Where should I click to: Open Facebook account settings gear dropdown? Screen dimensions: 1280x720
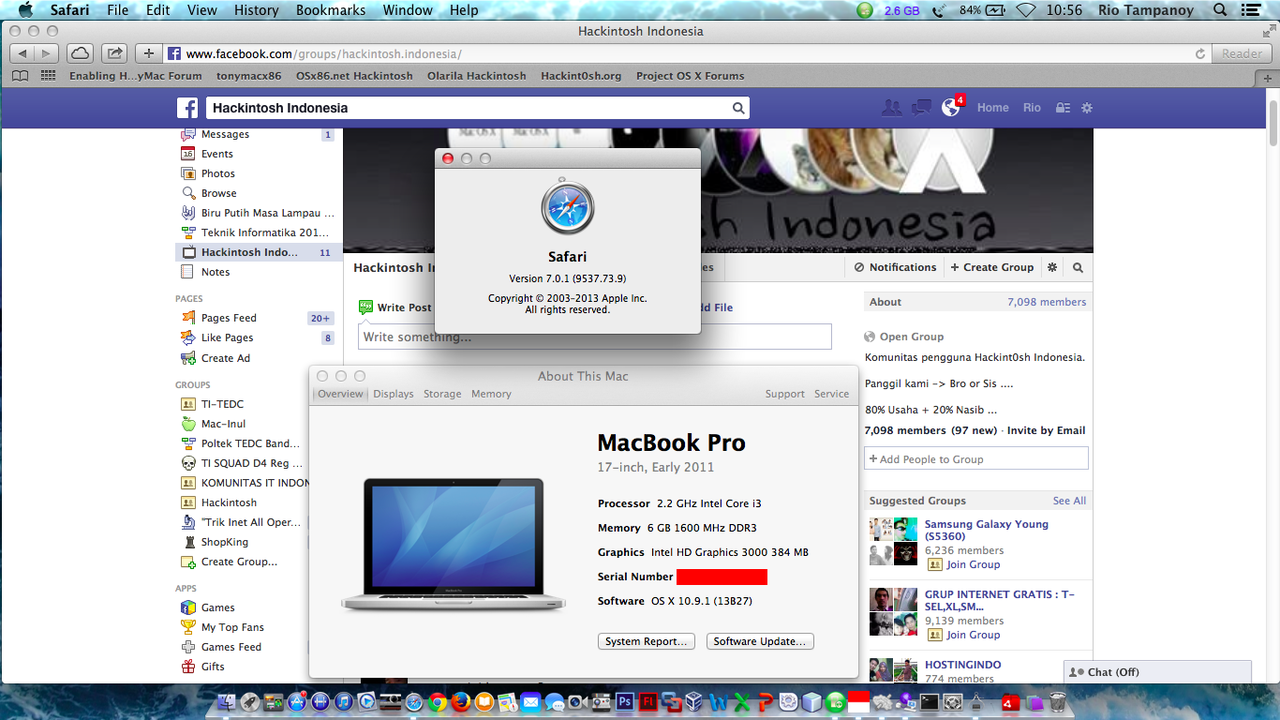click(1087, 108)
